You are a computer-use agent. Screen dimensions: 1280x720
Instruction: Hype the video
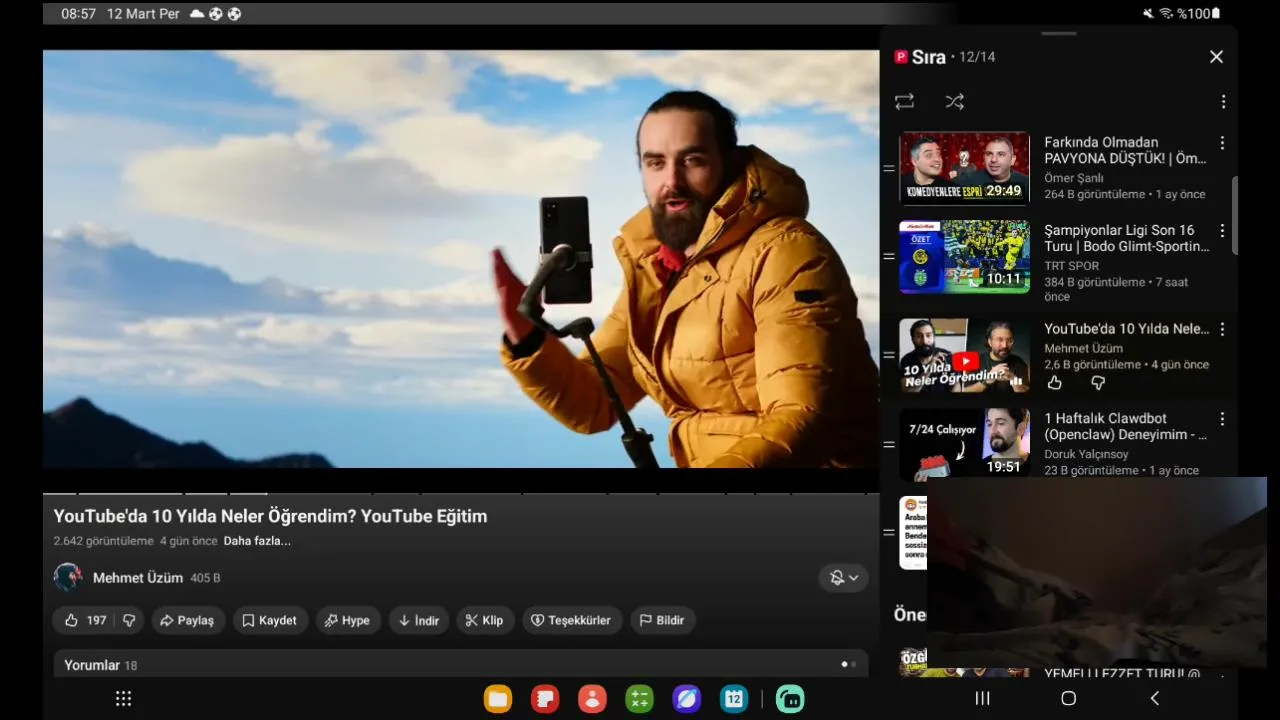click(348, 620)
